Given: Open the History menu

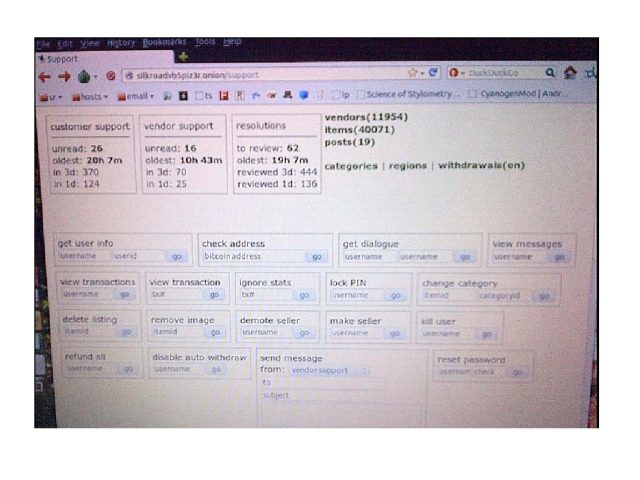Looking at the screenshot, I should click(x=121, y=43).
